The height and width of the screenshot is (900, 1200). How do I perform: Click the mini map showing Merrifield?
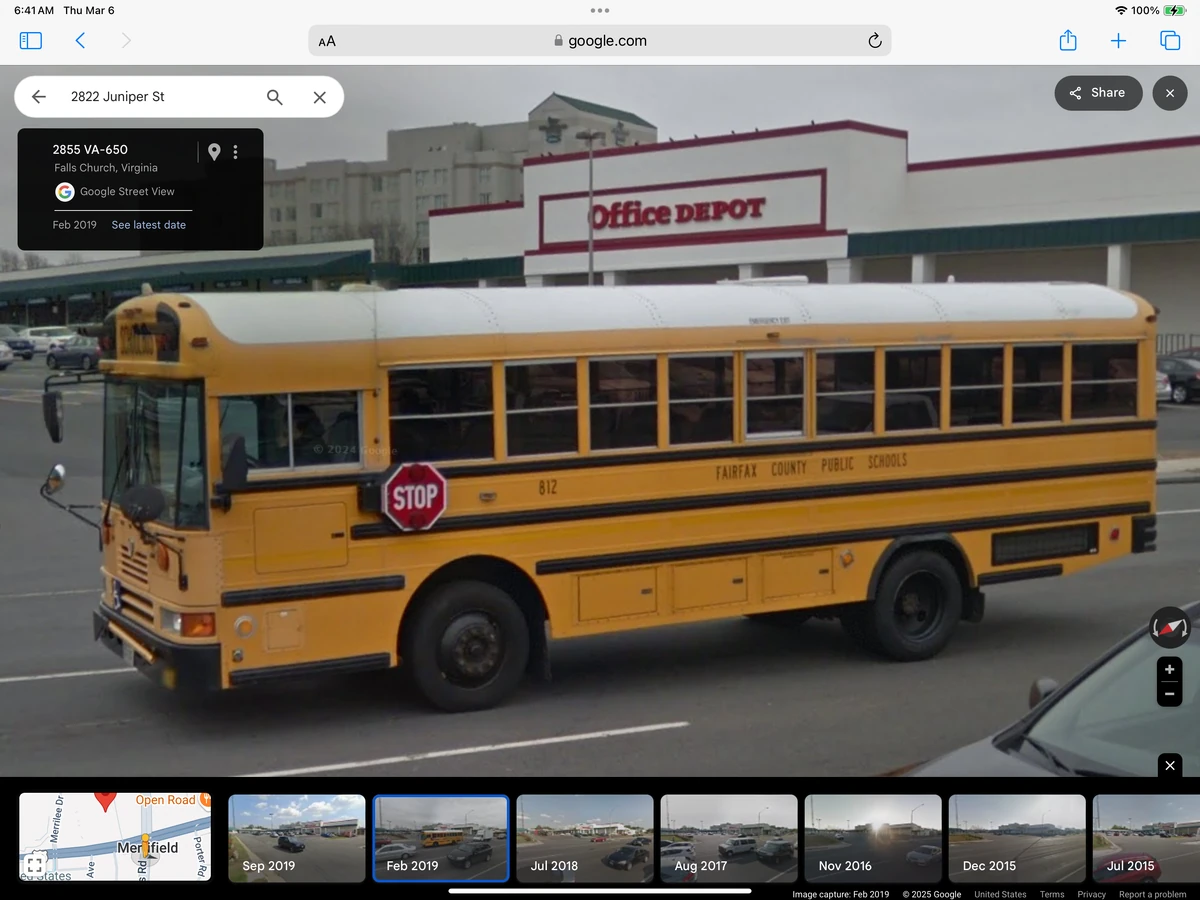pyautogui.click(x=114, y=838)
